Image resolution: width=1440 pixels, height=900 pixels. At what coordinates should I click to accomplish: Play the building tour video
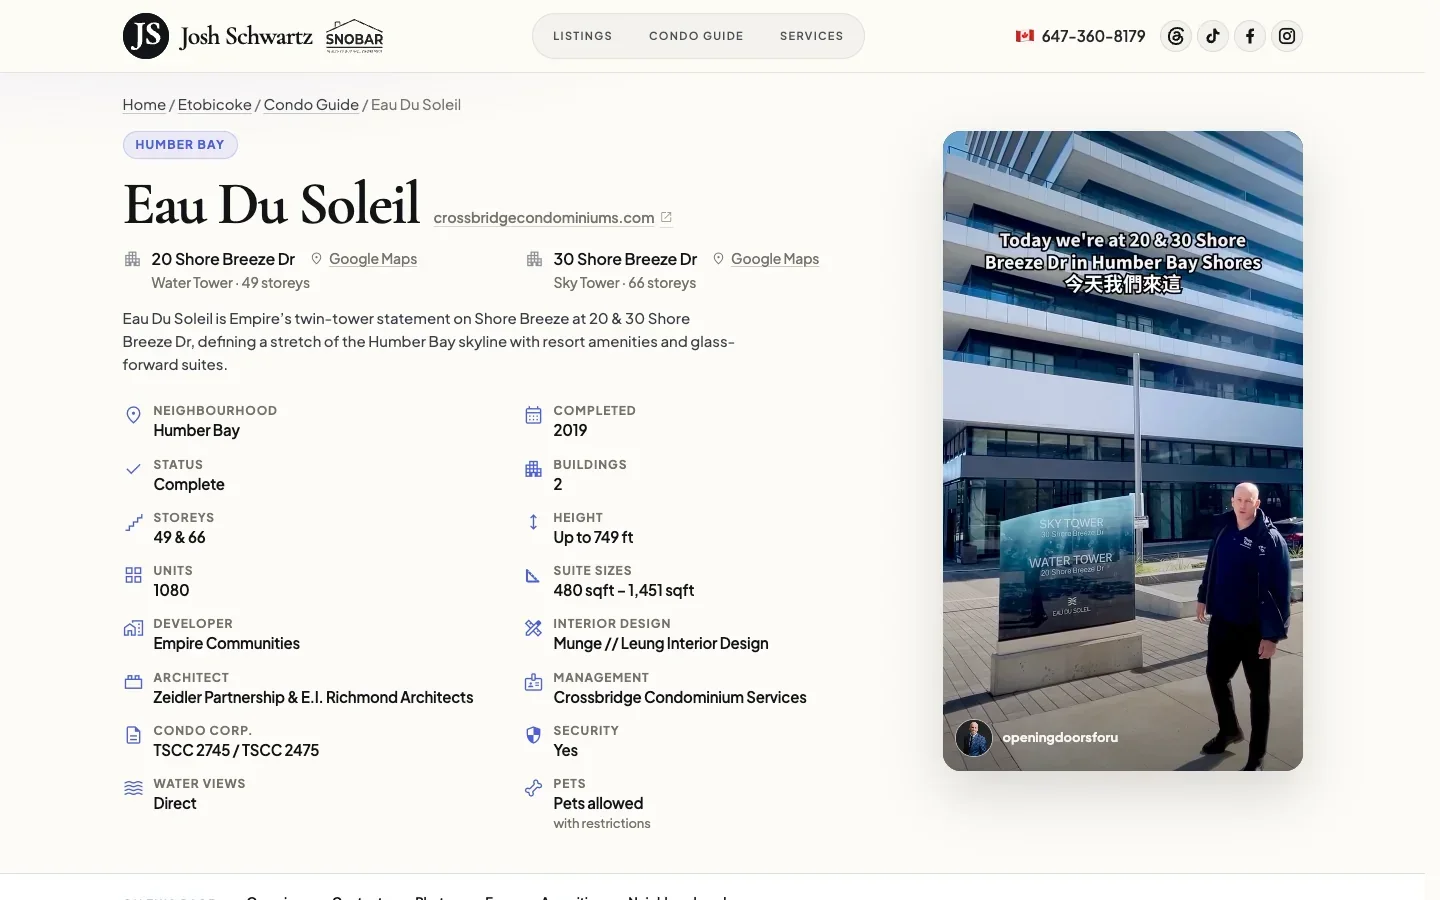(1123, 451)
